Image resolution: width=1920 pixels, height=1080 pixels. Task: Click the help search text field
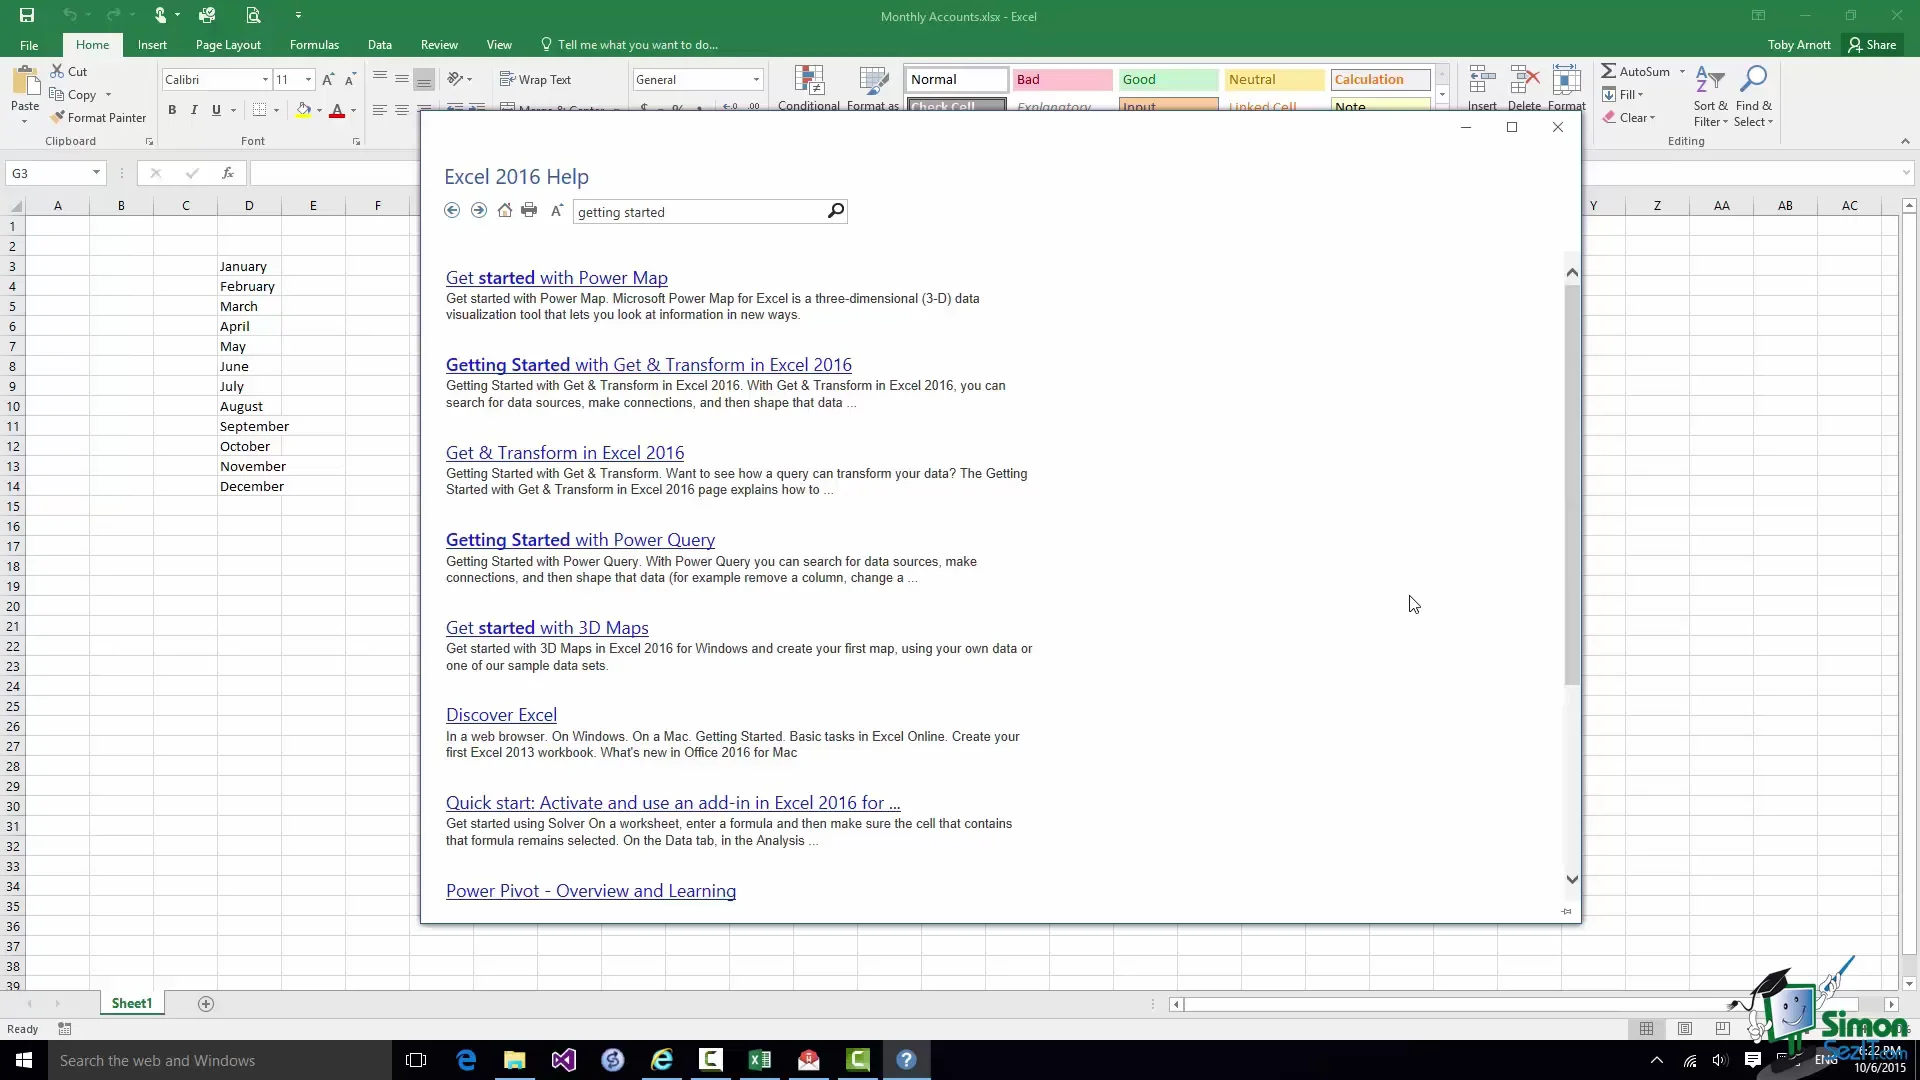[x=698, y=212]
